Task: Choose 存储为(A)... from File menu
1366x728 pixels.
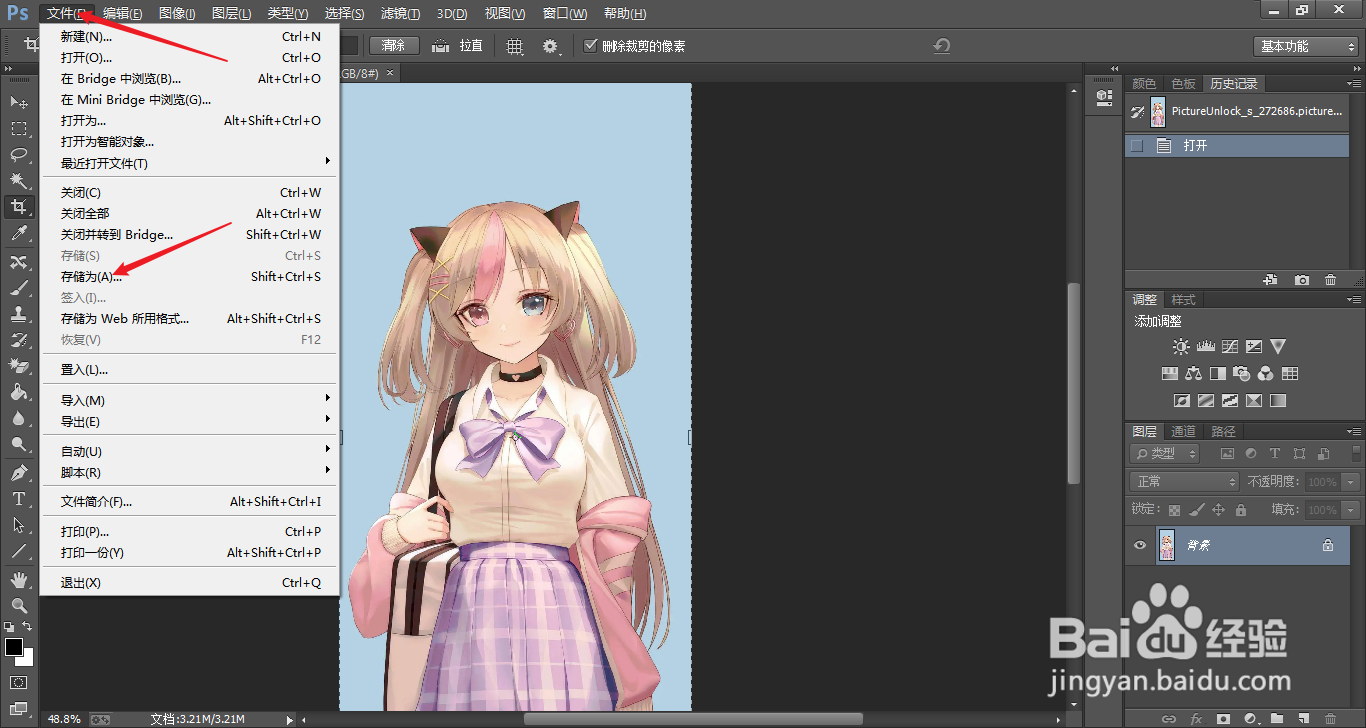Action: click(190, 276)
